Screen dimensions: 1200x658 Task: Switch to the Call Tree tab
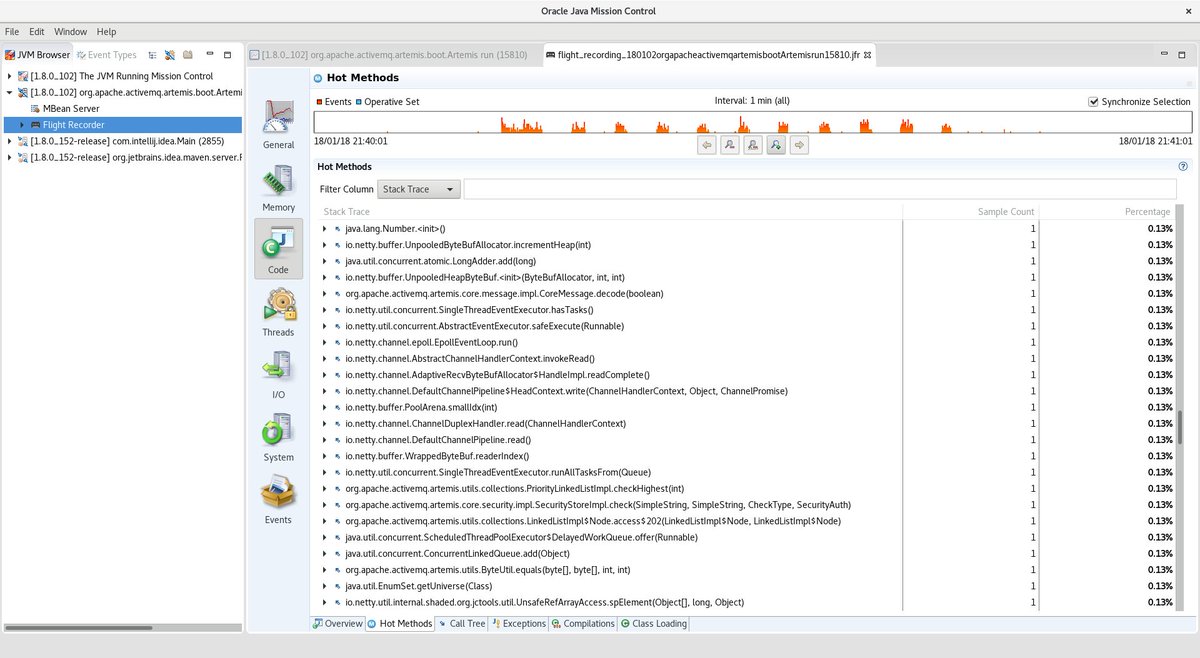pyautogui.click(x=461, y=623)
